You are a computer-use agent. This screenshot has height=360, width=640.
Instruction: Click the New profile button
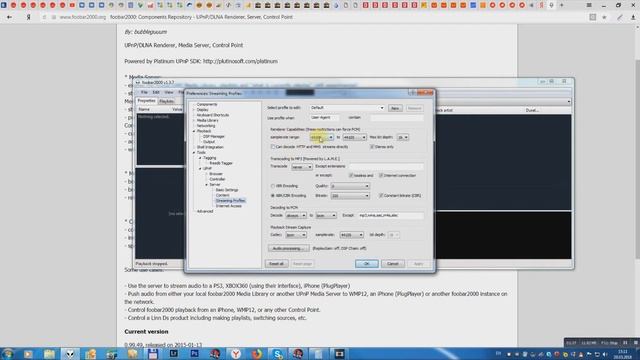pyautogui.click(x=395, y=108)
